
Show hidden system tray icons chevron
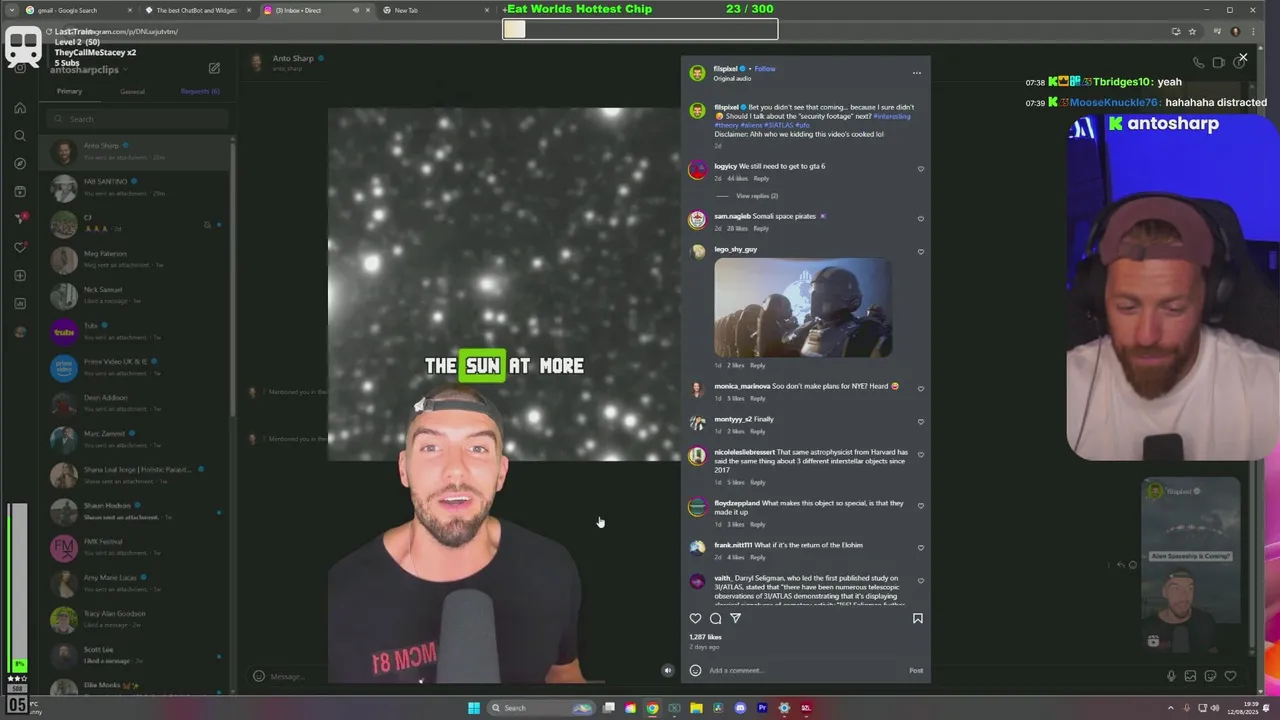tap(1170, 708)
